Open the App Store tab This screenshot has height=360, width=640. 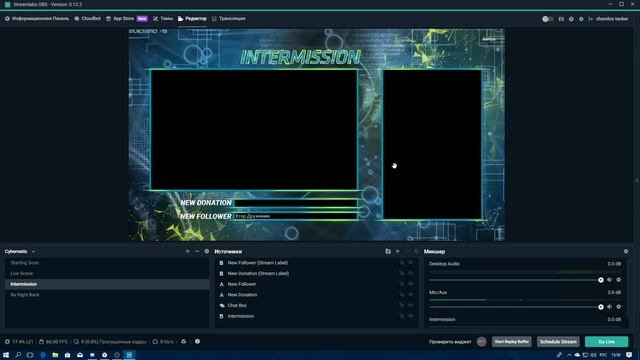click(127, 19)
